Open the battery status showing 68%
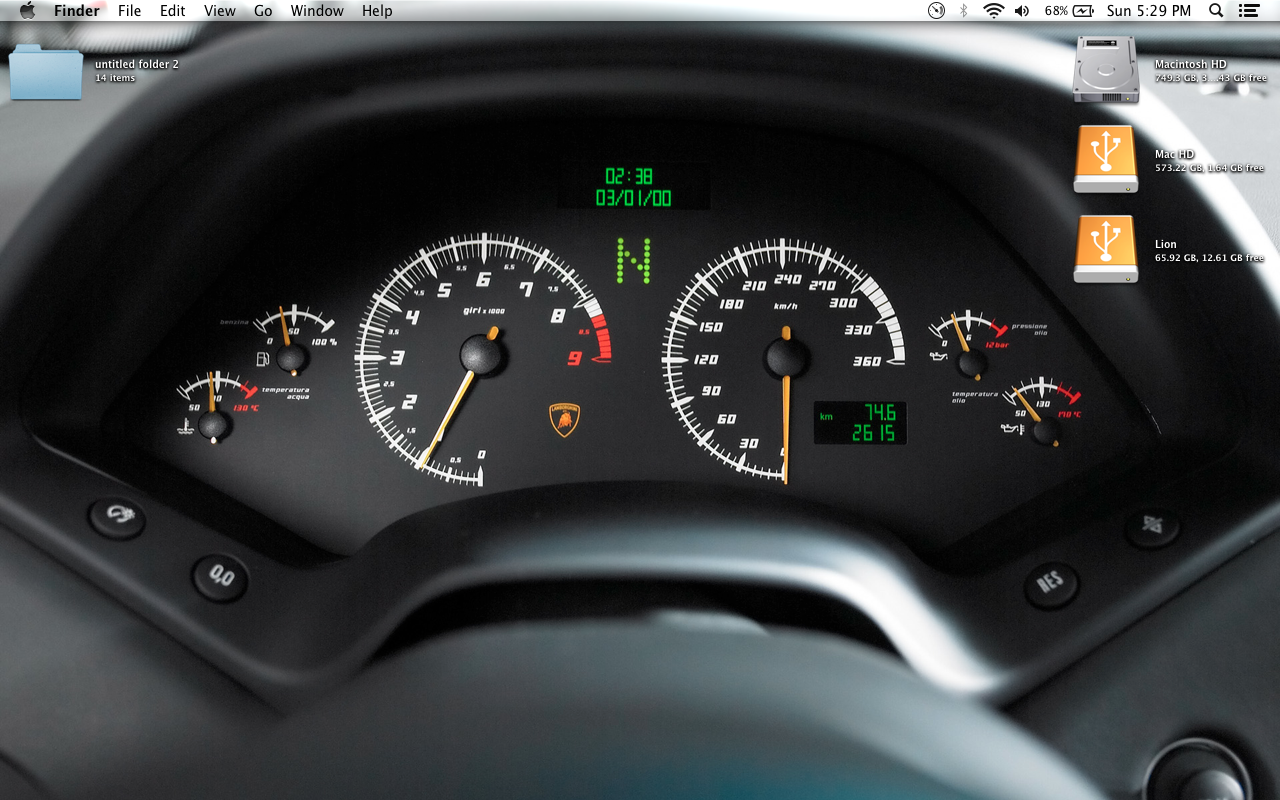The width and height of the screenshot is (1280, 800). click(1070, 11)
